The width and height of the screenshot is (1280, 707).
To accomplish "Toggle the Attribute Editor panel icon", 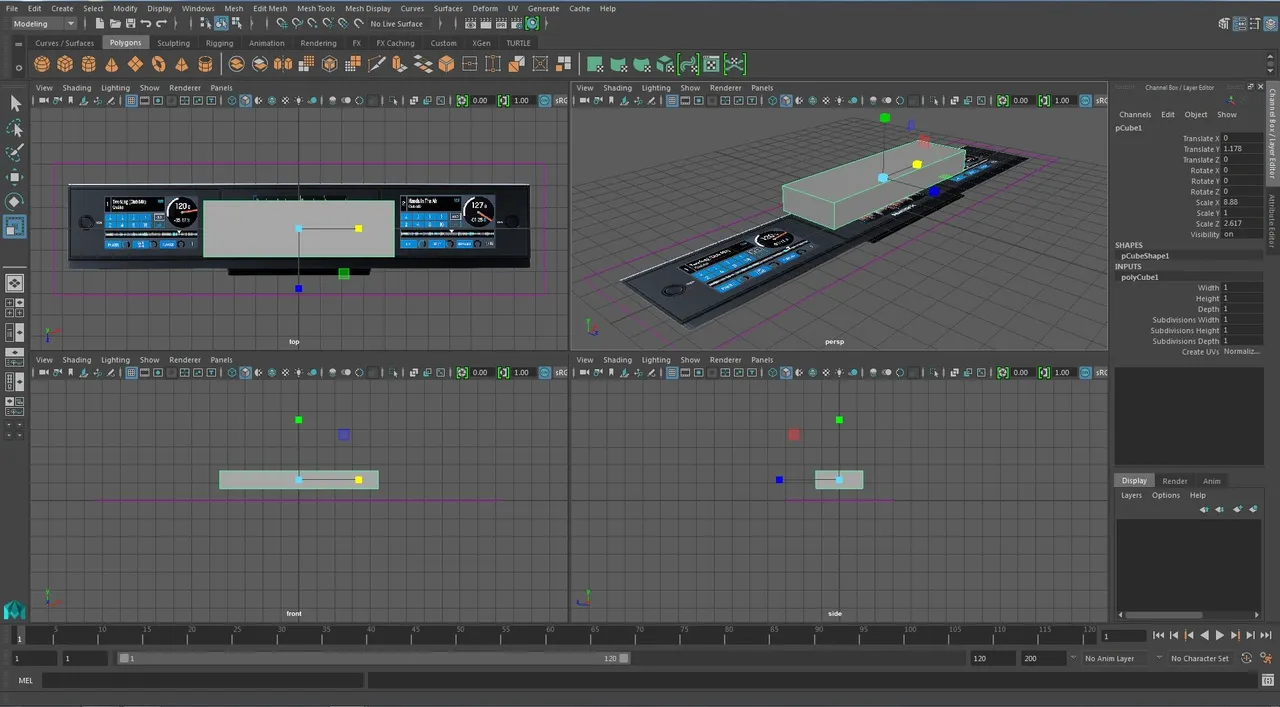I will click(x=1238, y=23).
